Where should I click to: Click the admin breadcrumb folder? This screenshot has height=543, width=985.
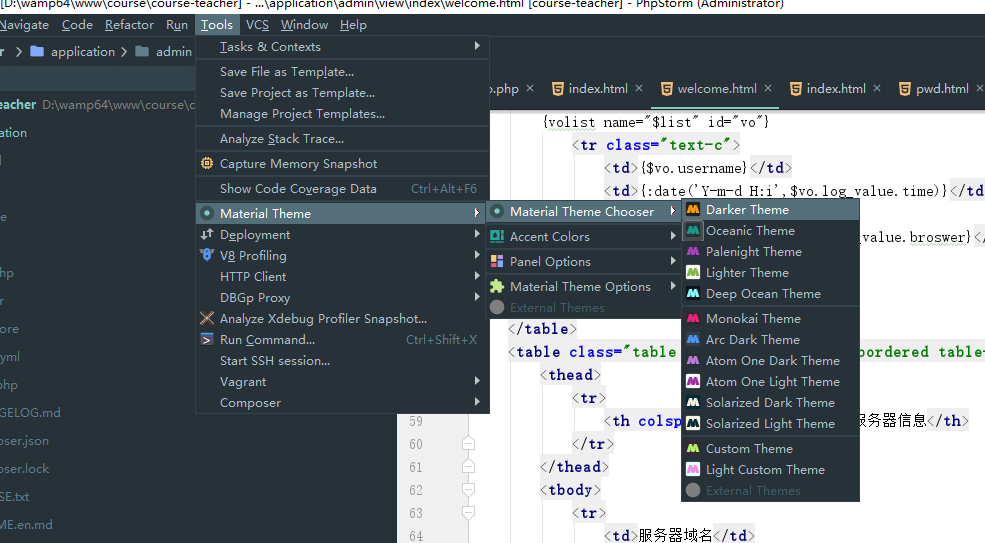tap(164, 52)
